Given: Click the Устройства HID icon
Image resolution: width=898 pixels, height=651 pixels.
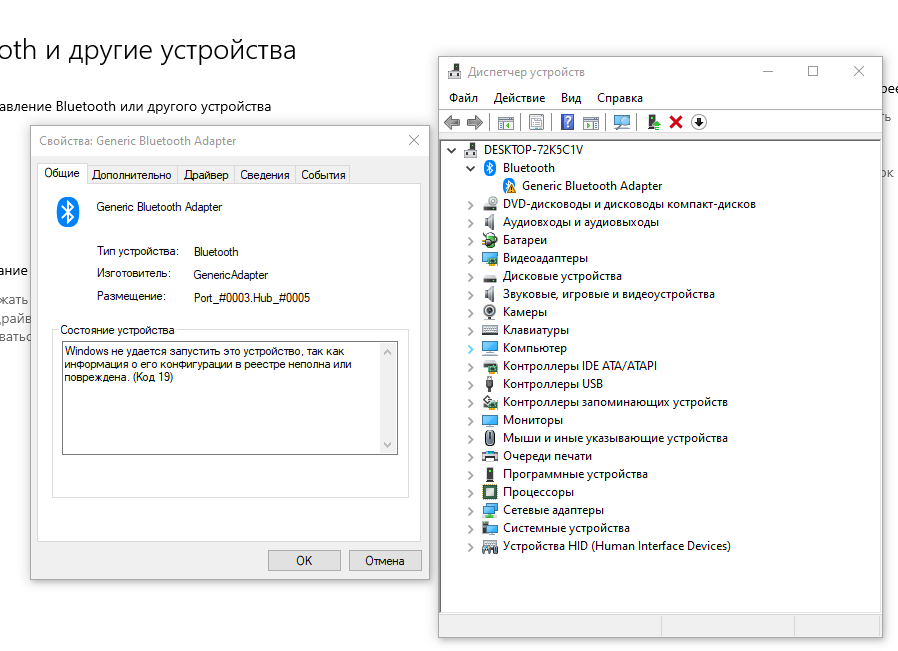Looking at the screenshot, I should (490, 546).
